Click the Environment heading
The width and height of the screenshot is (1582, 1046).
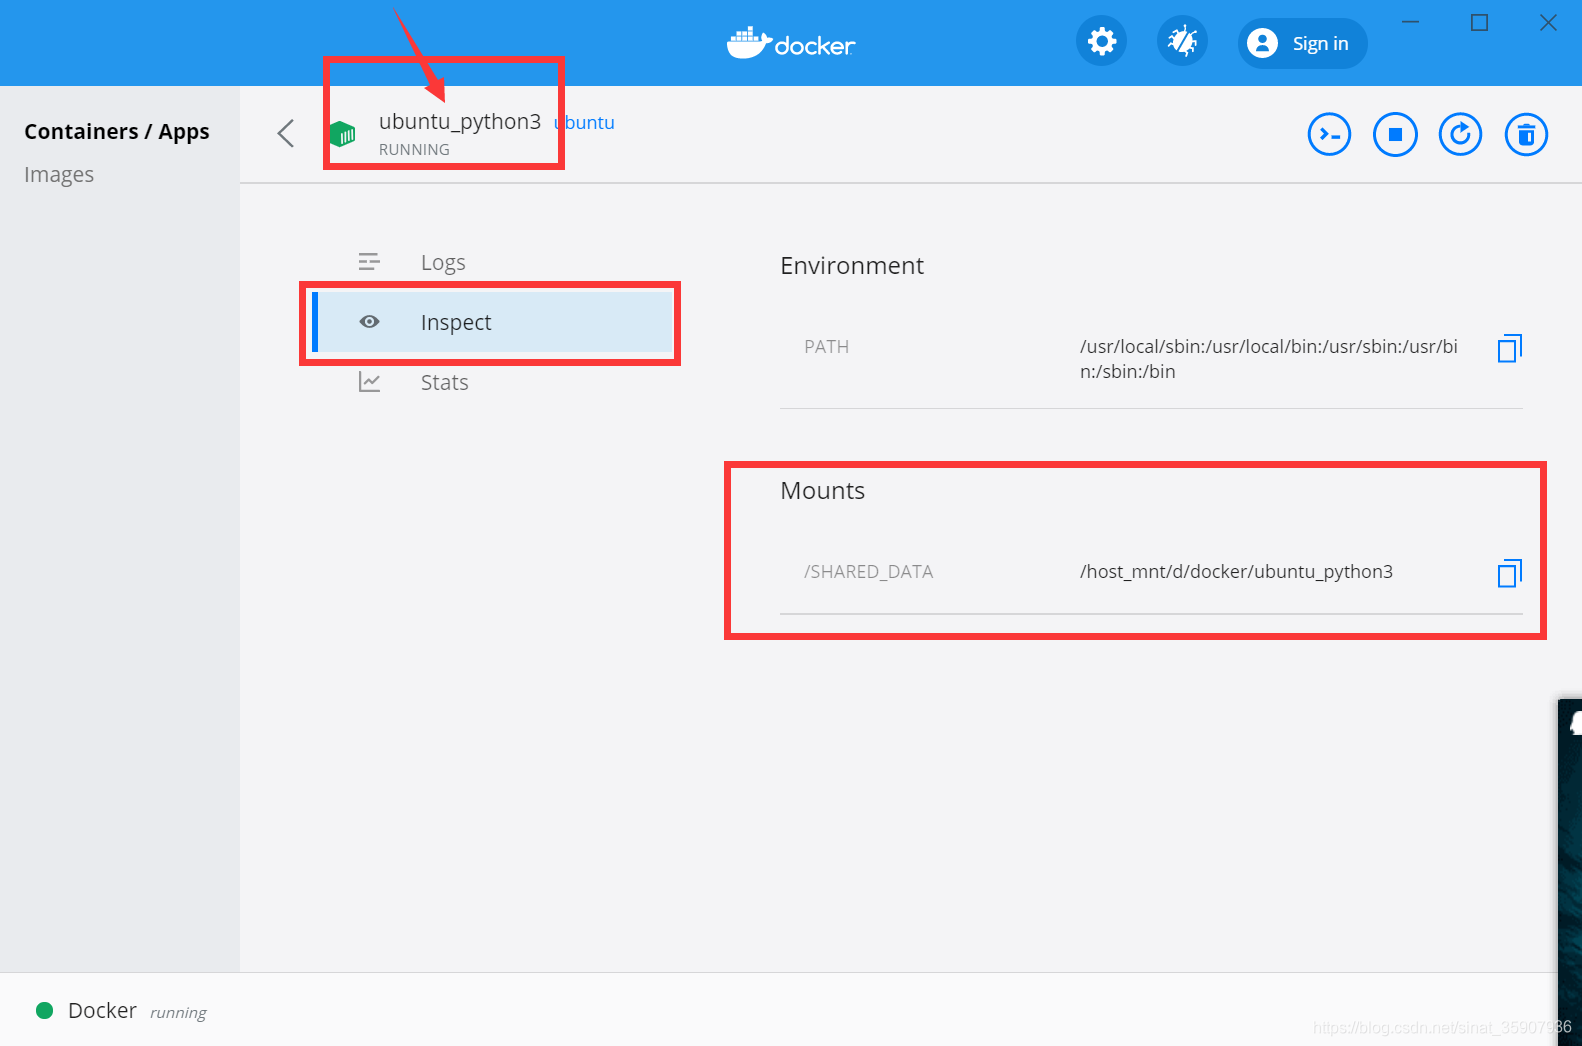tap(852, 266)
